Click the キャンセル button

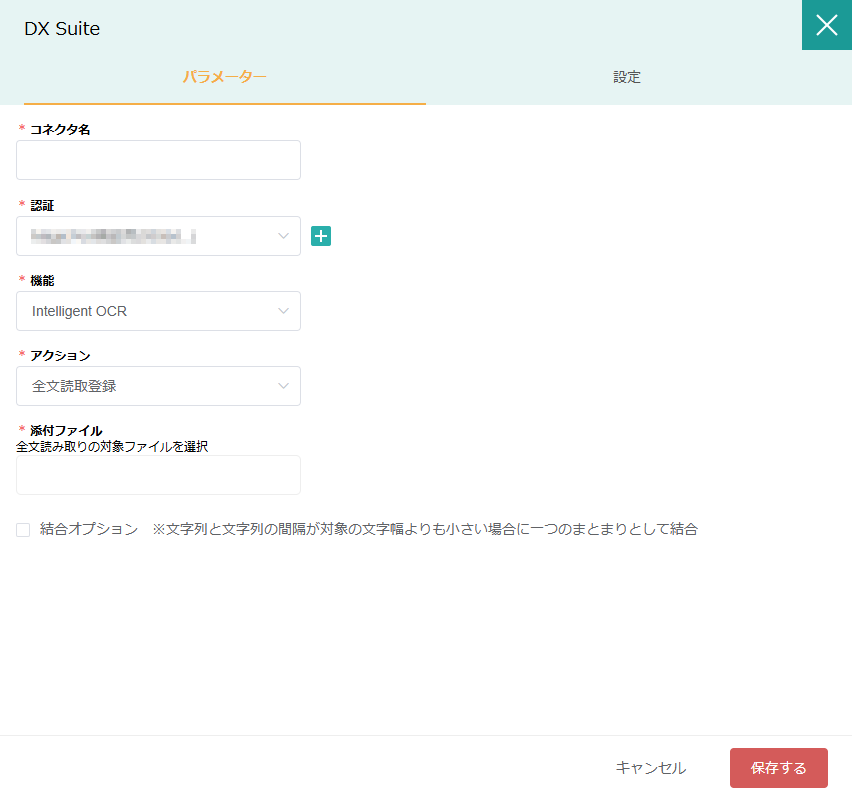pyautogui.click(x=650, y=767)
